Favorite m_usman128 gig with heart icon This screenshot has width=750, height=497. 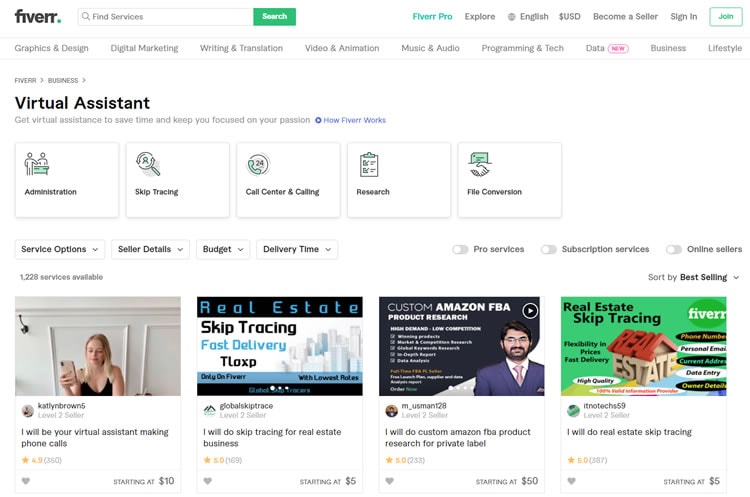(x=390, y=481)
